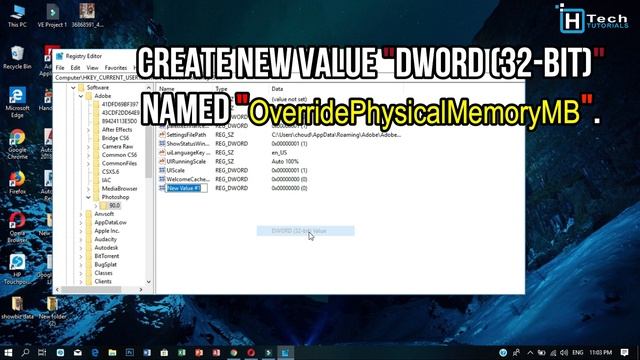Select the UIScale DWORD value icon
The height and width of the screenshot is (360, 640).
[x=162, y=170]
